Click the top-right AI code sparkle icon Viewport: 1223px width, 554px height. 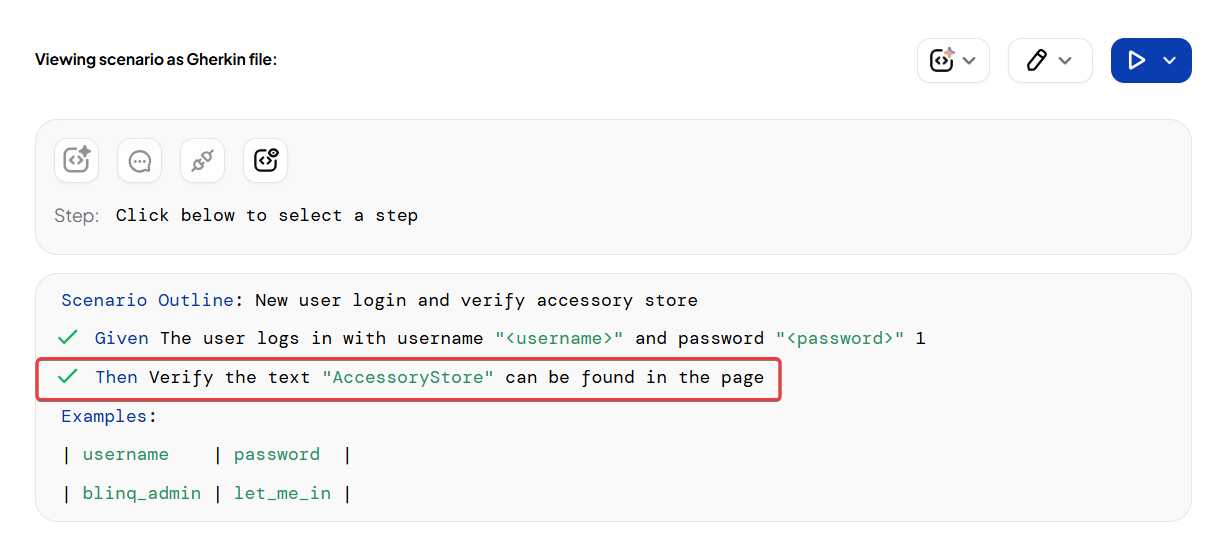coord(942,61)
